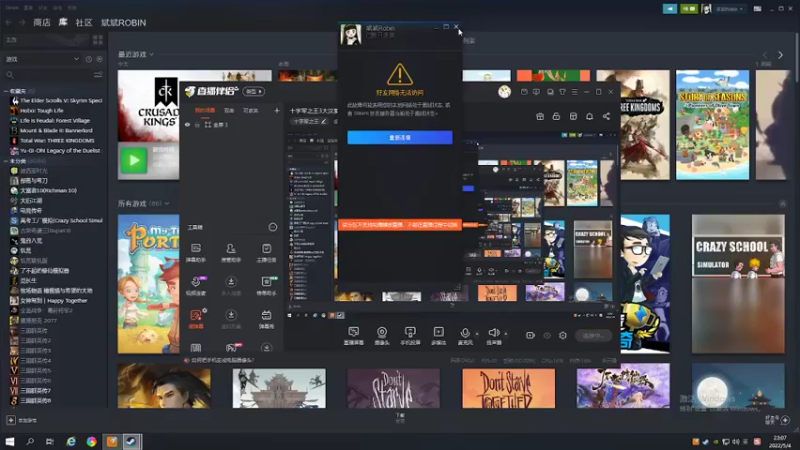Screen dimensions: 800x450
Task: Open the 库 (Library) menu in Steam
Action: click(63, 22)
